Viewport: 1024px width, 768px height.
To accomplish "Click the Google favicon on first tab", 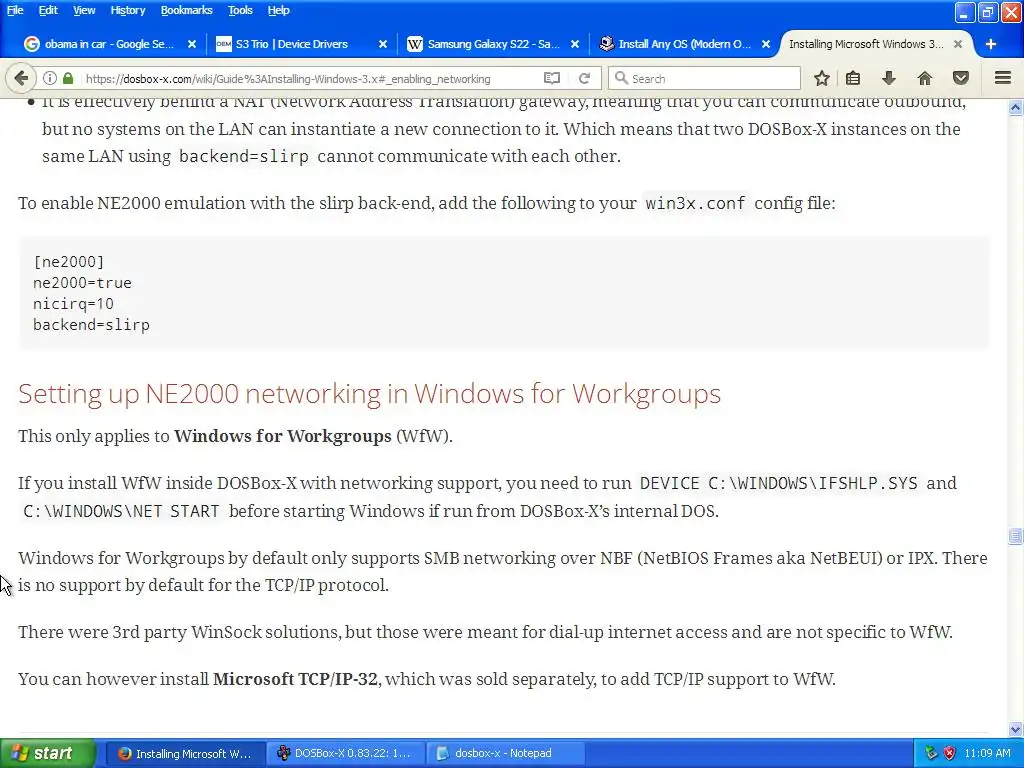I will pyautogui.click(x=31, y=44).
